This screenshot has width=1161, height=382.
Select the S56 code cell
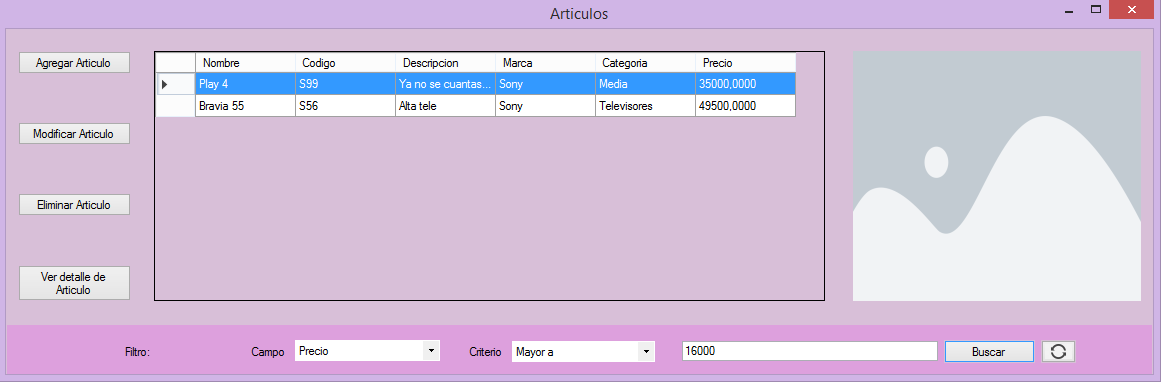point(345,106)
